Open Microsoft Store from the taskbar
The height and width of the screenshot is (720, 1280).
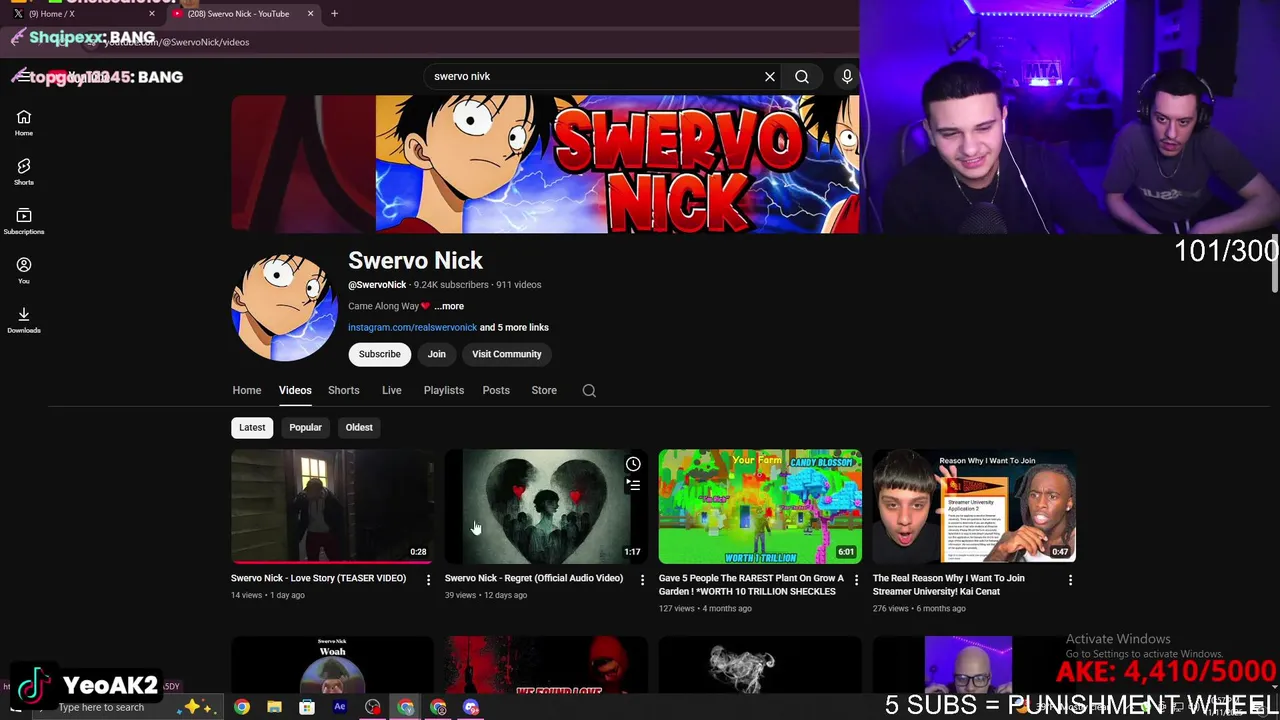307,707
